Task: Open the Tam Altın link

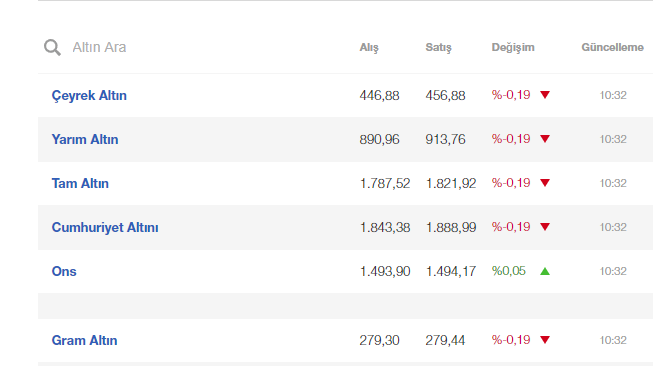Action: point(80,183)
